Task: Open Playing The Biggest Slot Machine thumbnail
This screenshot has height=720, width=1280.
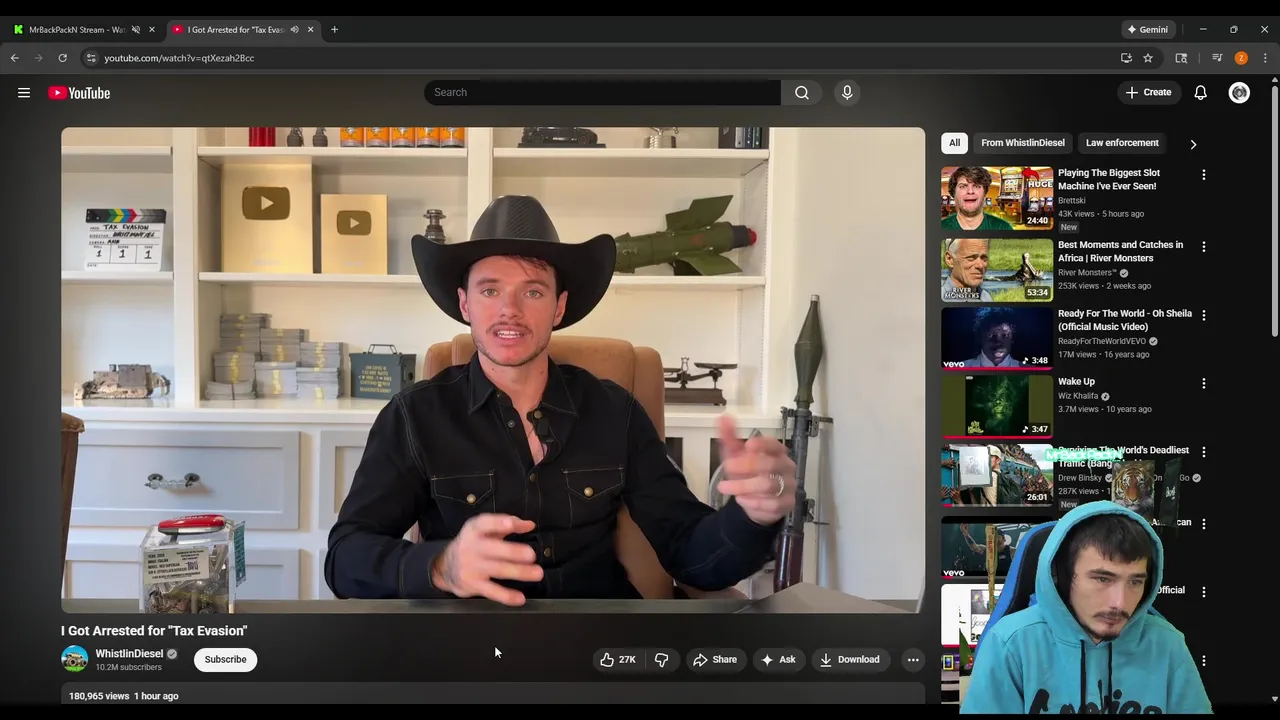Action: (x=997, y=198)
